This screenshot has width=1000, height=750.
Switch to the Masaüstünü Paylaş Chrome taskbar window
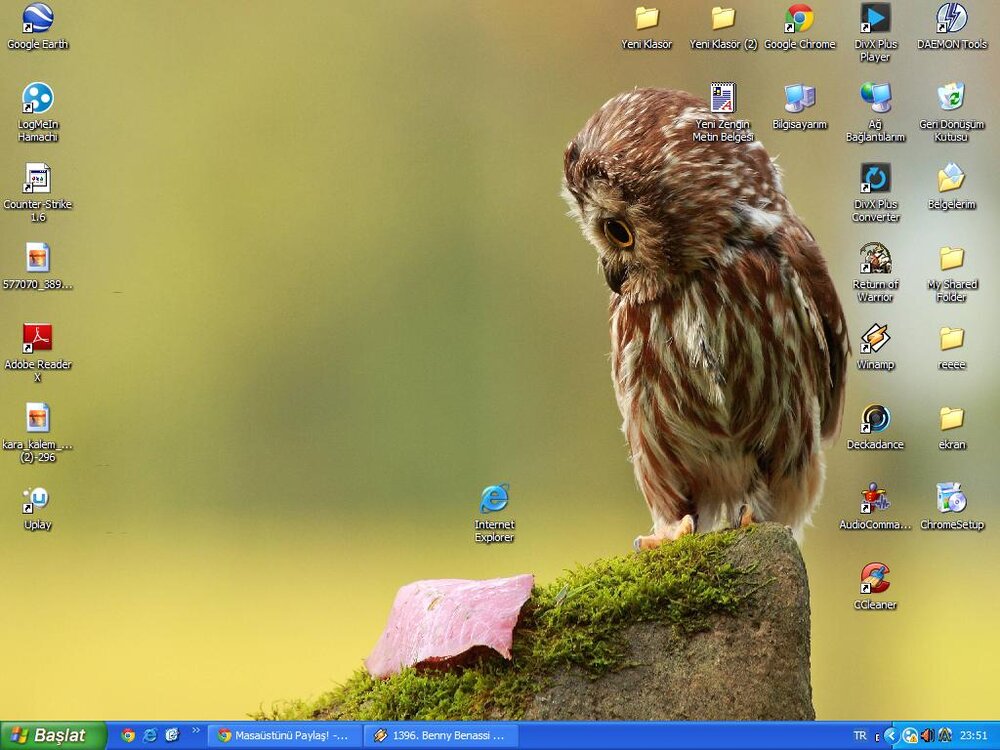coord(284,736)
